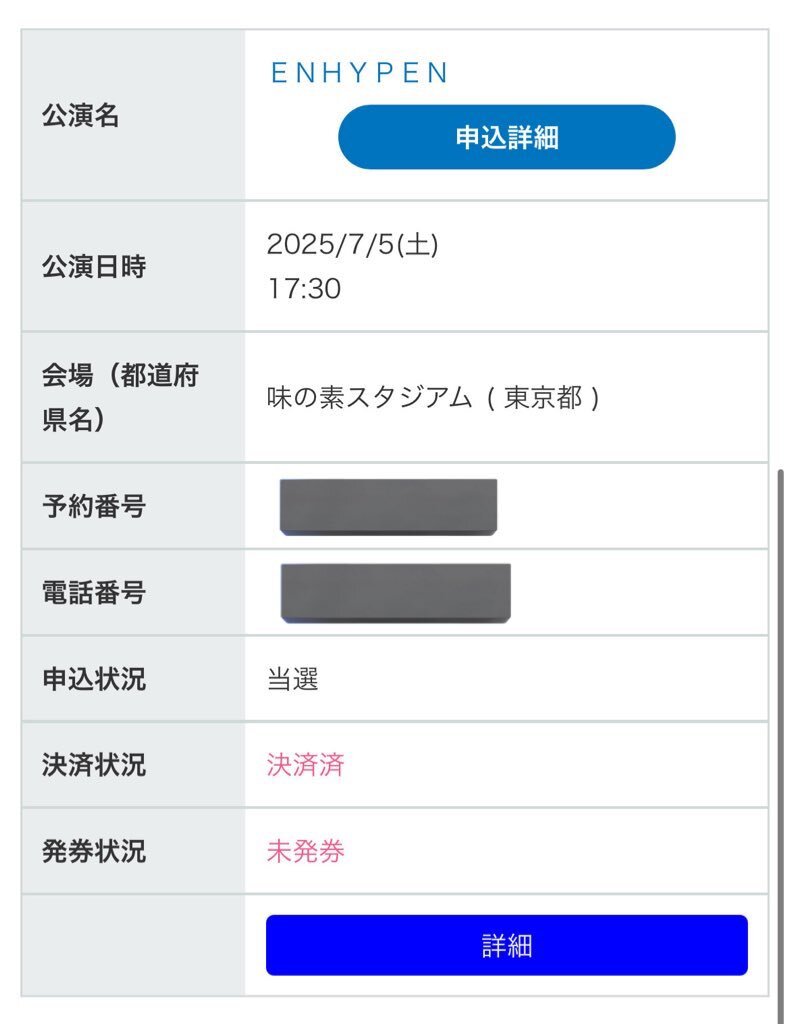Select the 申込状況 row label

click(x=93, y=679)
